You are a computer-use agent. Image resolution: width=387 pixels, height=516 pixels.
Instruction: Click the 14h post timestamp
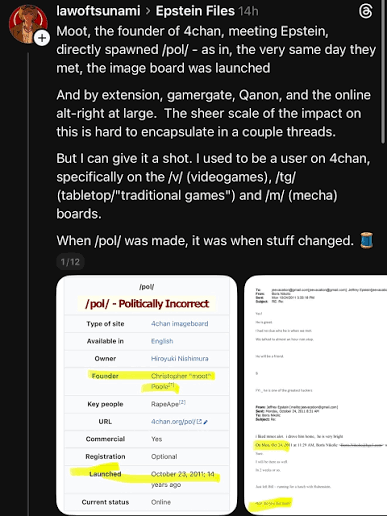pyautogui.click(x=248, y=11)
